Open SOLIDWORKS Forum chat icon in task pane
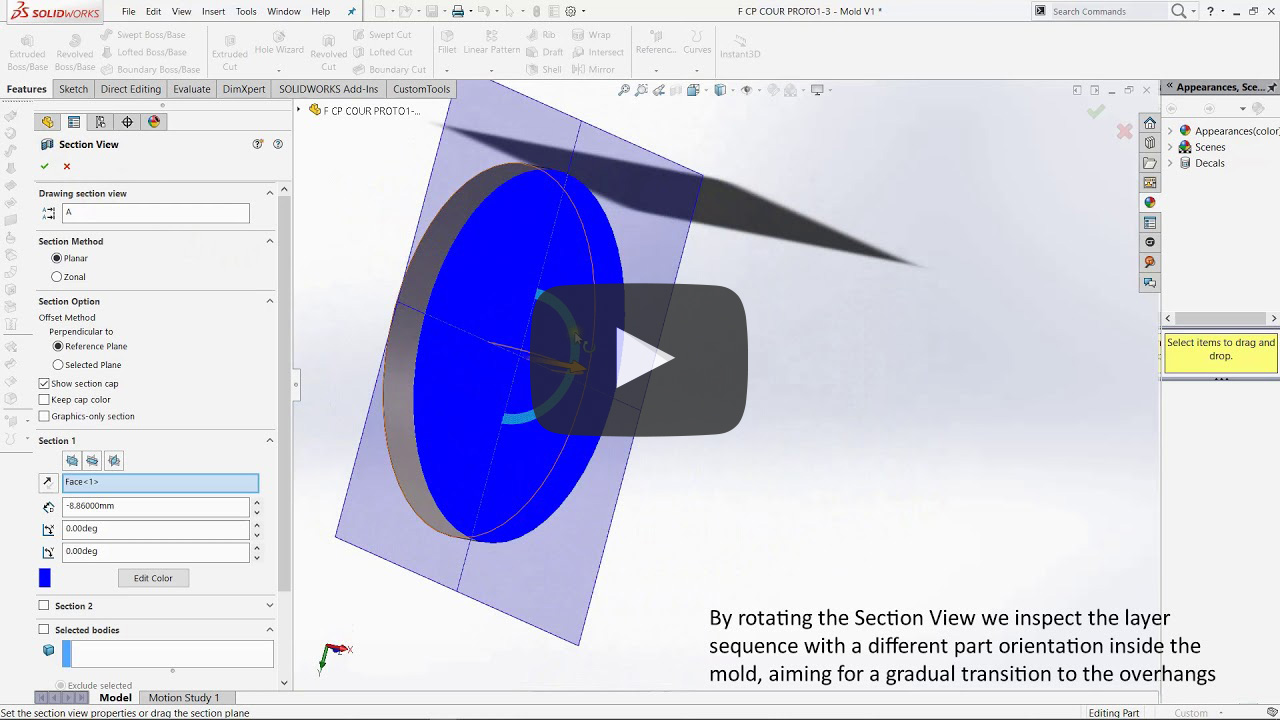This screenshot has height=720, width=1280. pyautogui.click(x=1150, y=283)
